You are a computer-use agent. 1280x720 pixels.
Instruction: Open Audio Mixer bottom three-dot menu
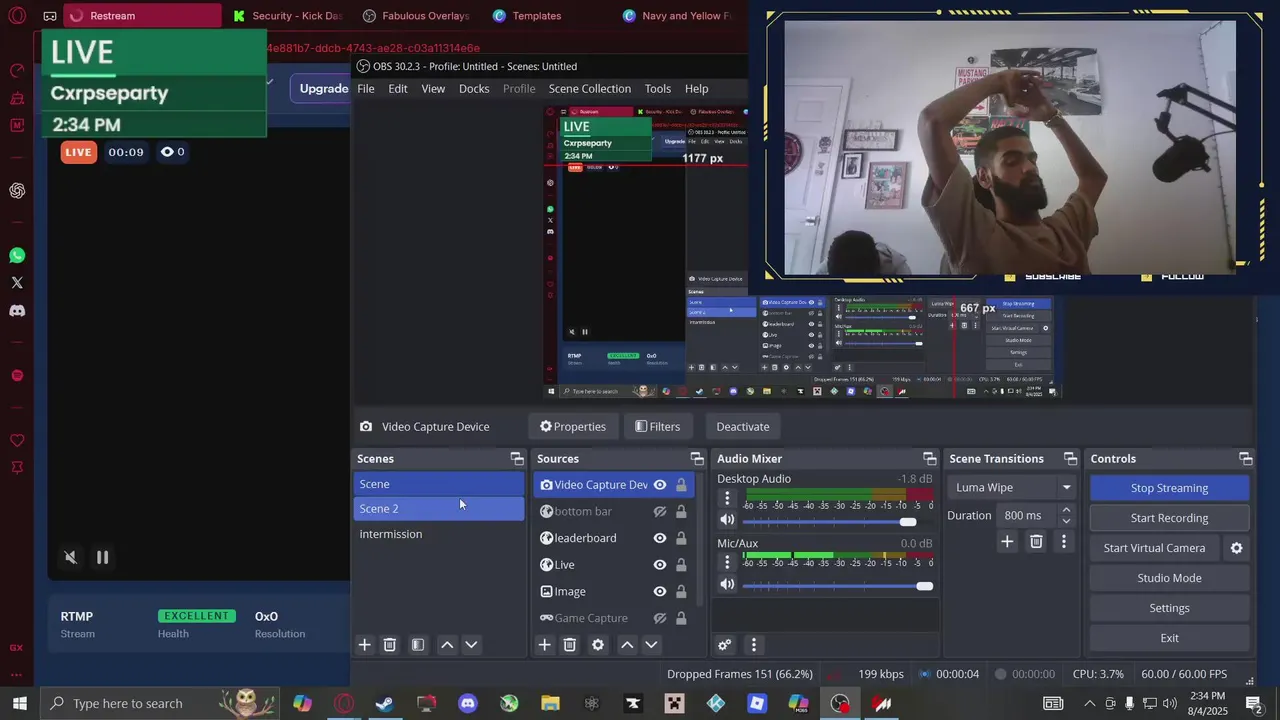(754, 645)
